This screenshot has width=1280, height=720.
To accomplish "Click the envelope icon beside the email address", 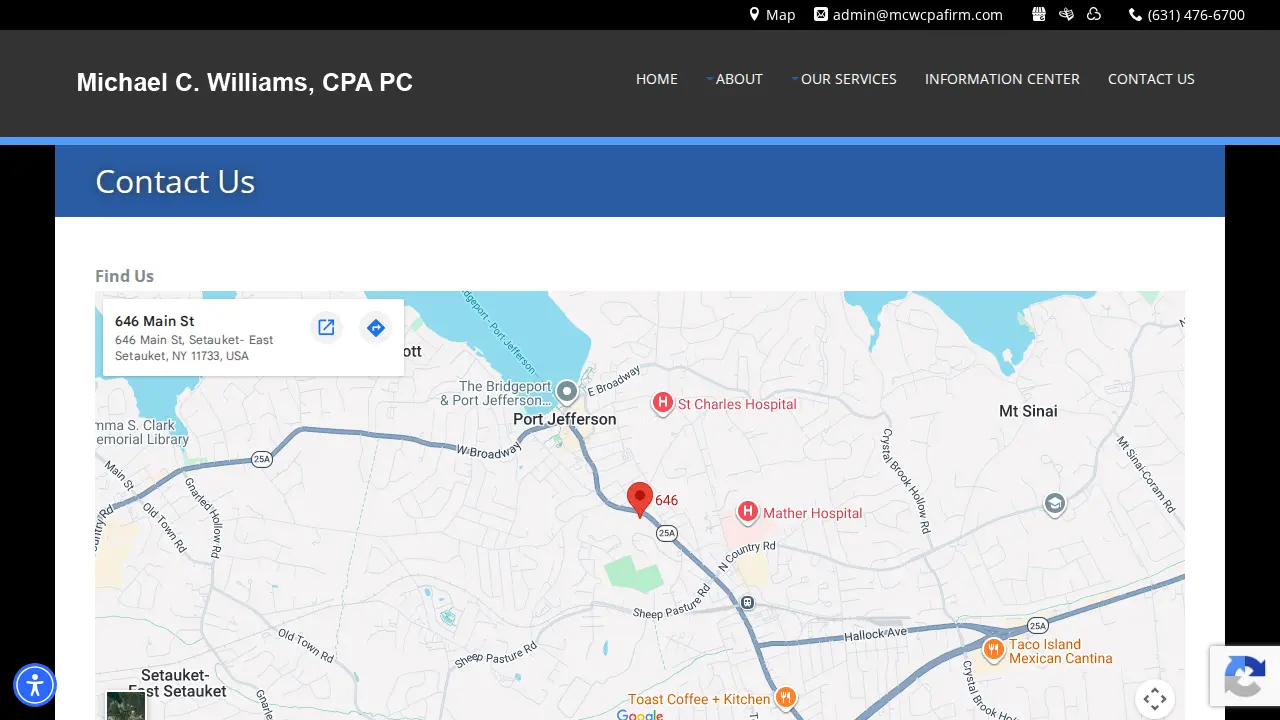I will [821, 15].
